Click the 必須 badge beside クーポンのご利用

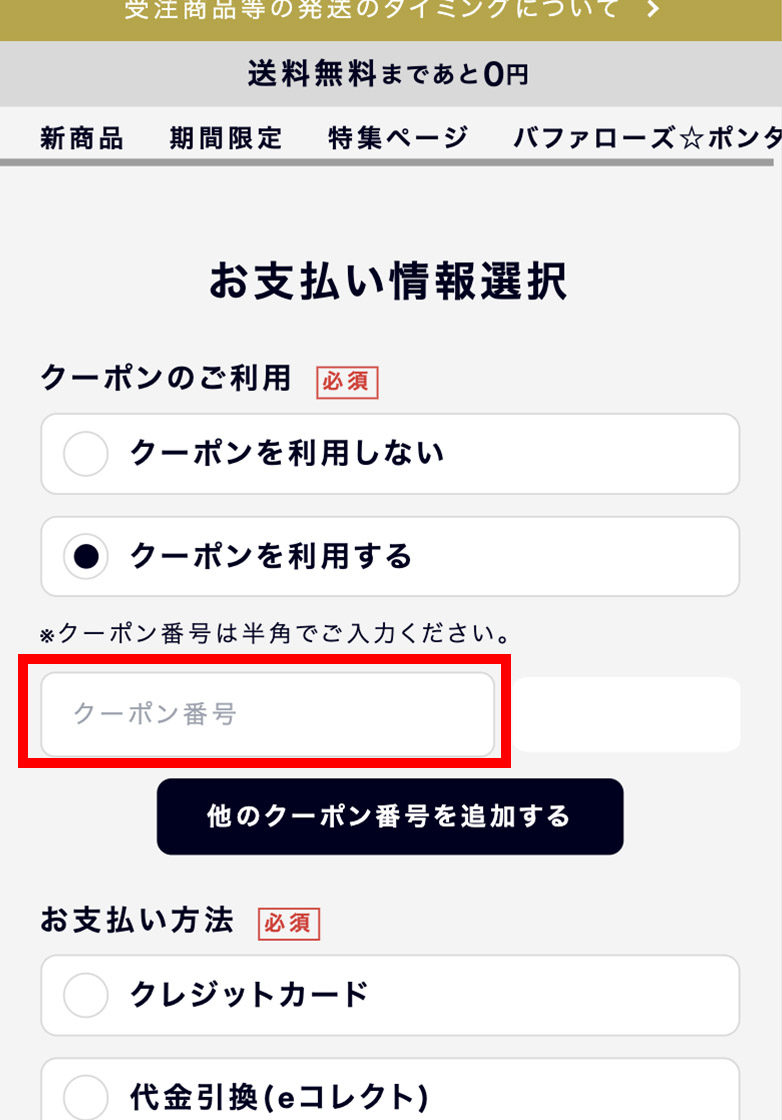[x=347, y=382]
